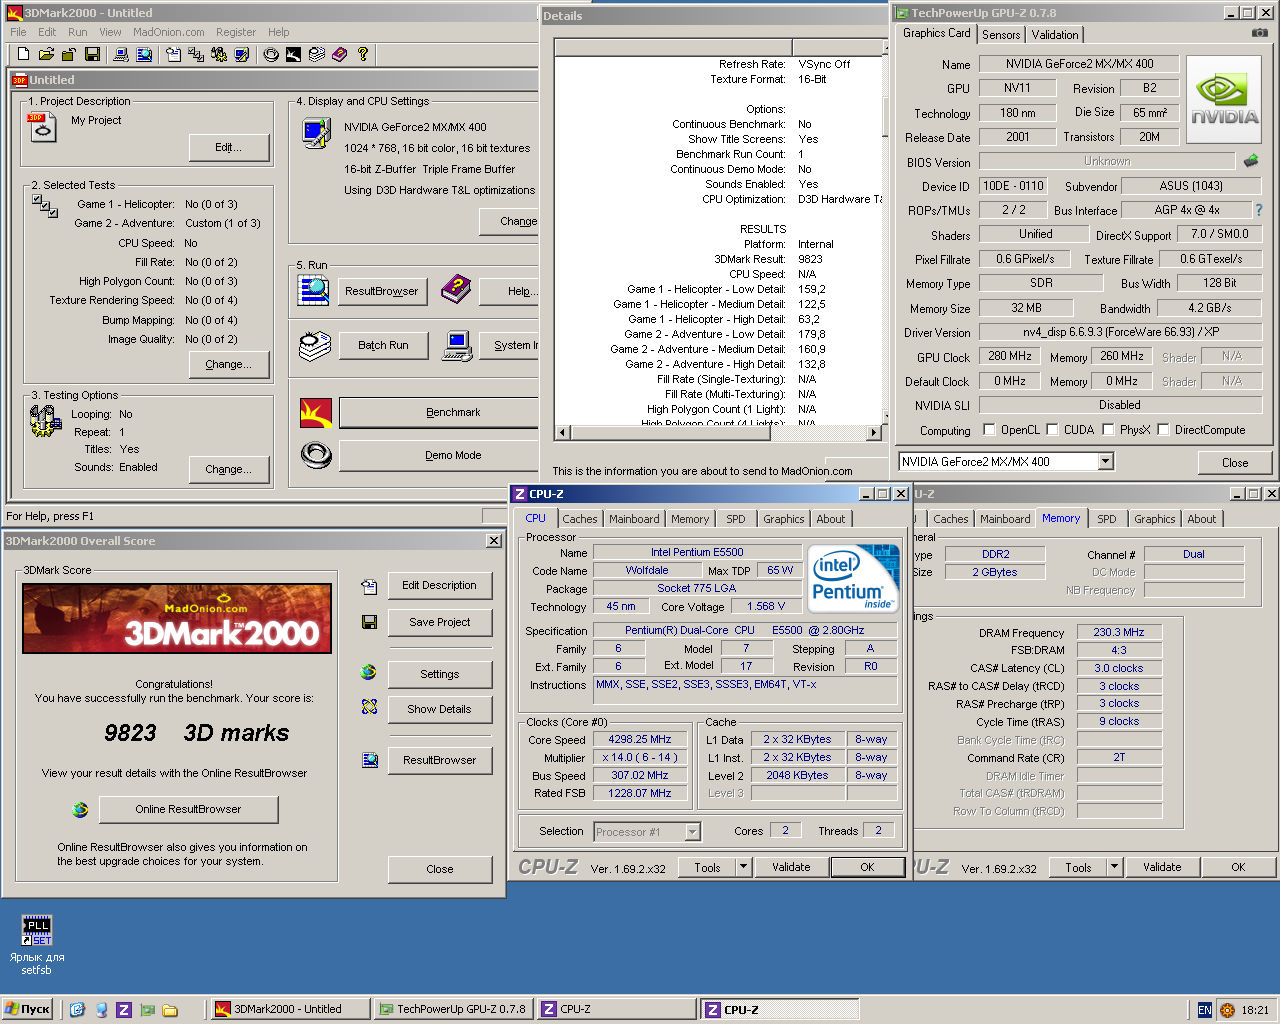
Task: Open the Validation tab in GPU-Z
Action: pyautogui.click(x=1055, y=34)
